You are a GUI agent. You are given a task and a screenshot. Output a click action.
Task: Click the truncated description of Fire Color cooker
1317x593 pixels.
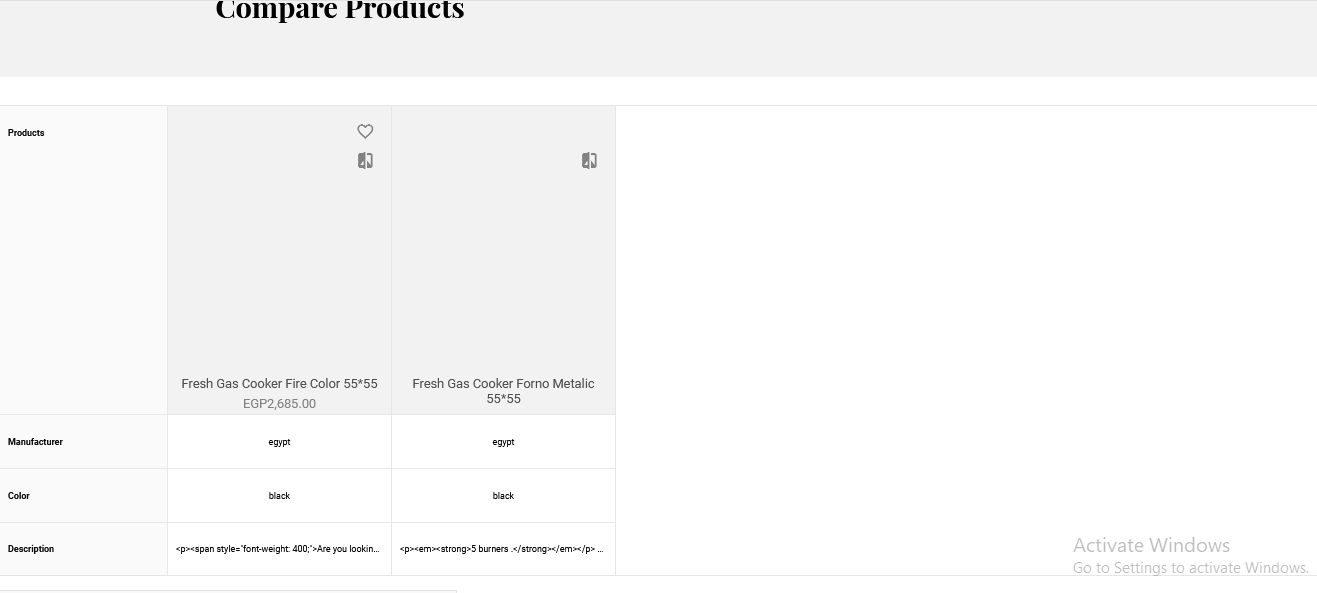point(279,548)
